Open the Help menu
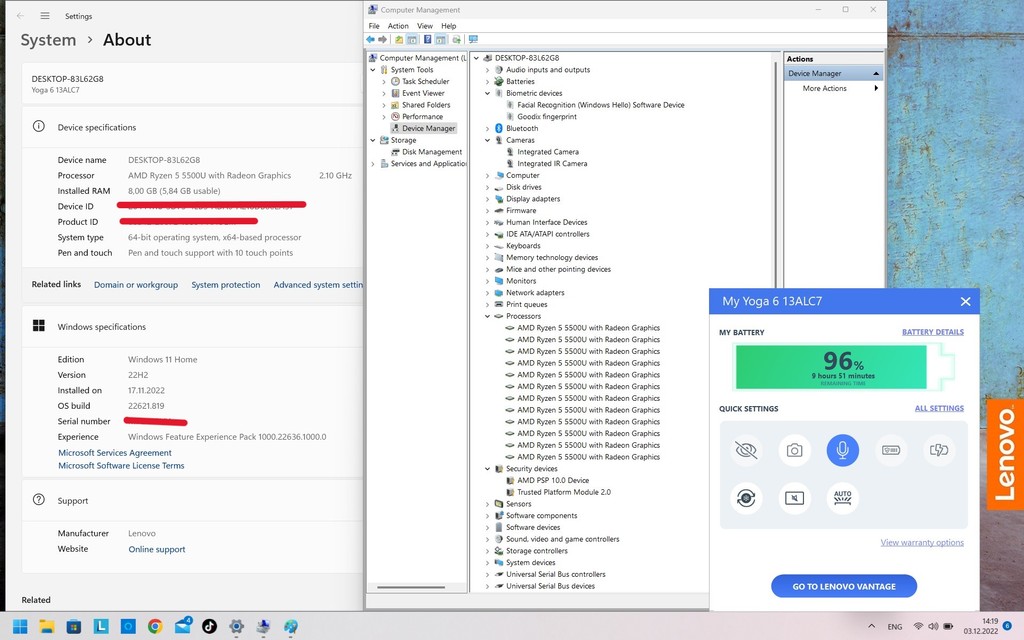Screen dimensions: 1024x640 click(449, 26)
